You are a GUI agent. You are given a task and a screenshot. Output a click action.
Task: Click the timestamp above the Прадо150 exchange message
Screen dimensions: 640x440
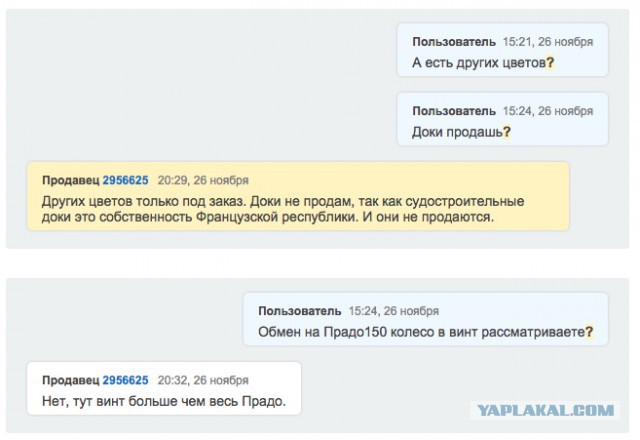[x=394, y=311]
